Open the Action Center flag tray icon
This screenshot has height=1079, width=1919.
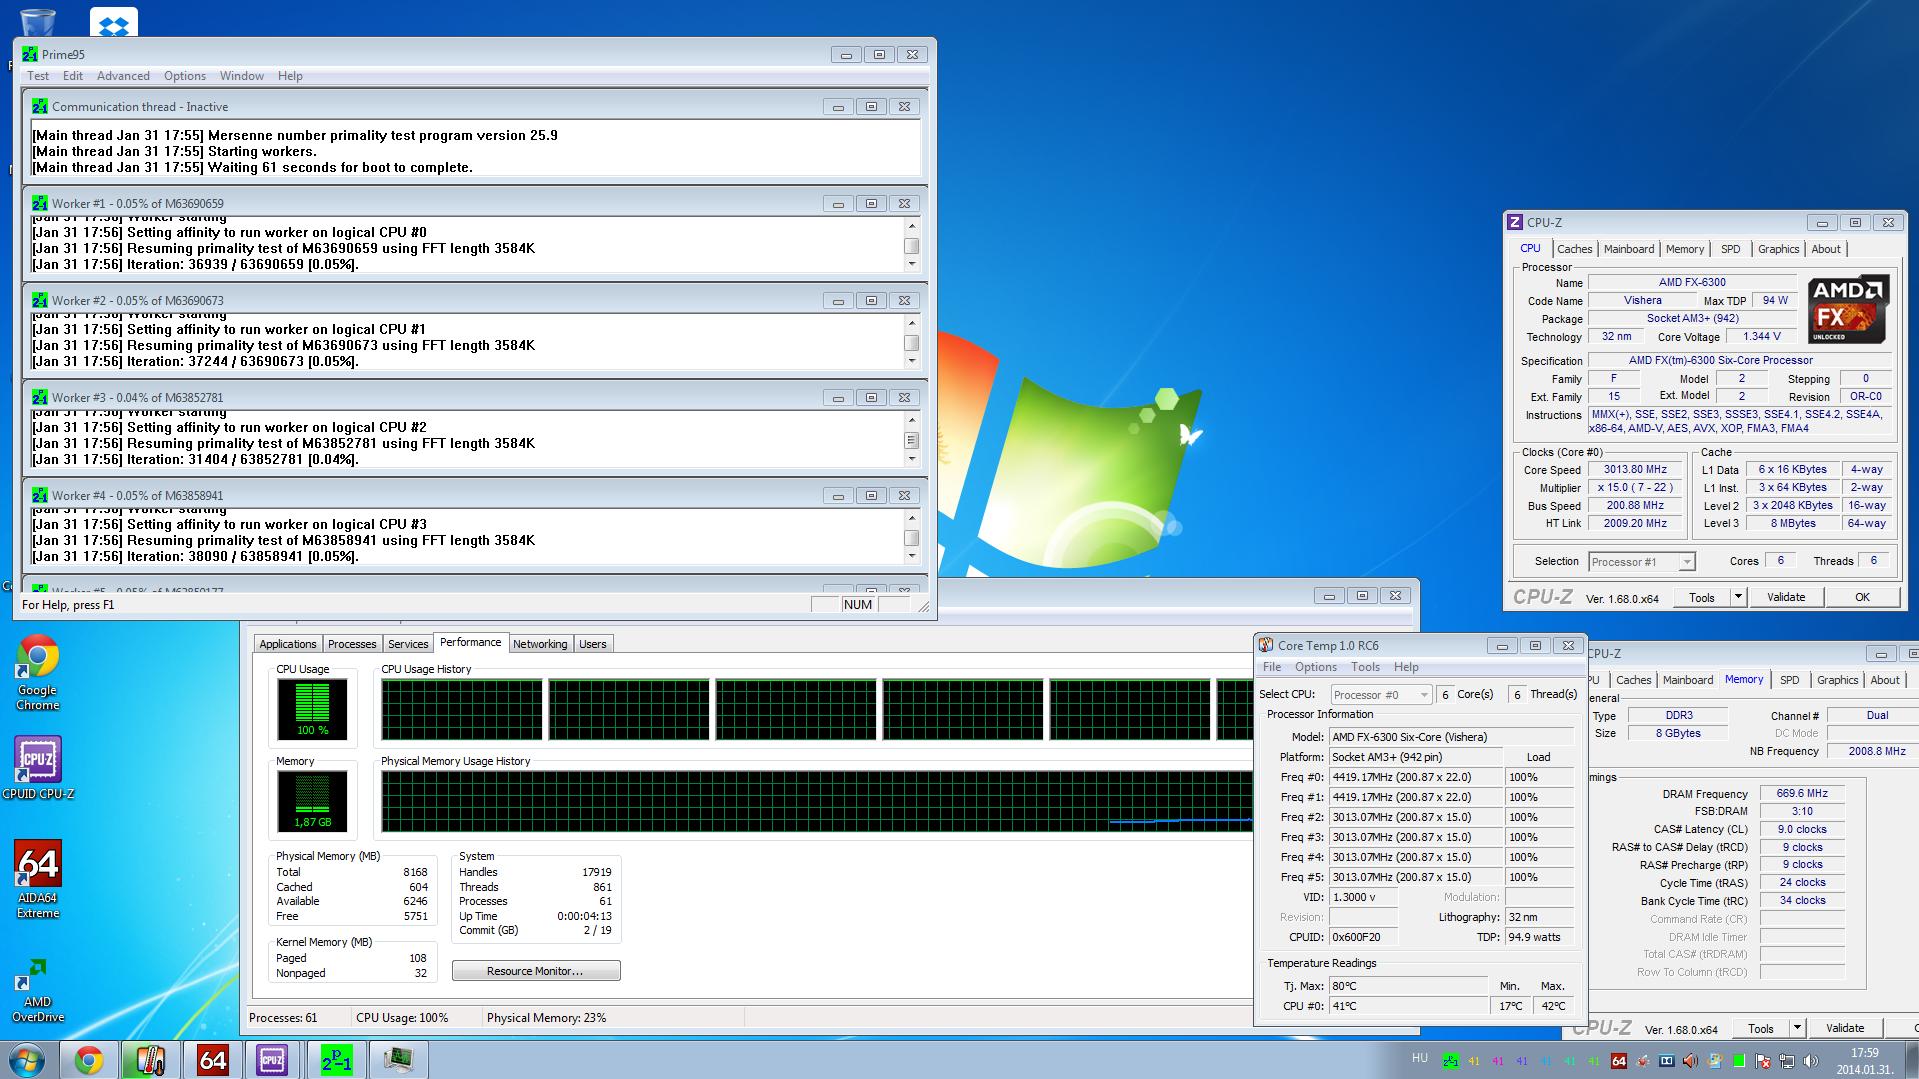tap(1763, 1061)
